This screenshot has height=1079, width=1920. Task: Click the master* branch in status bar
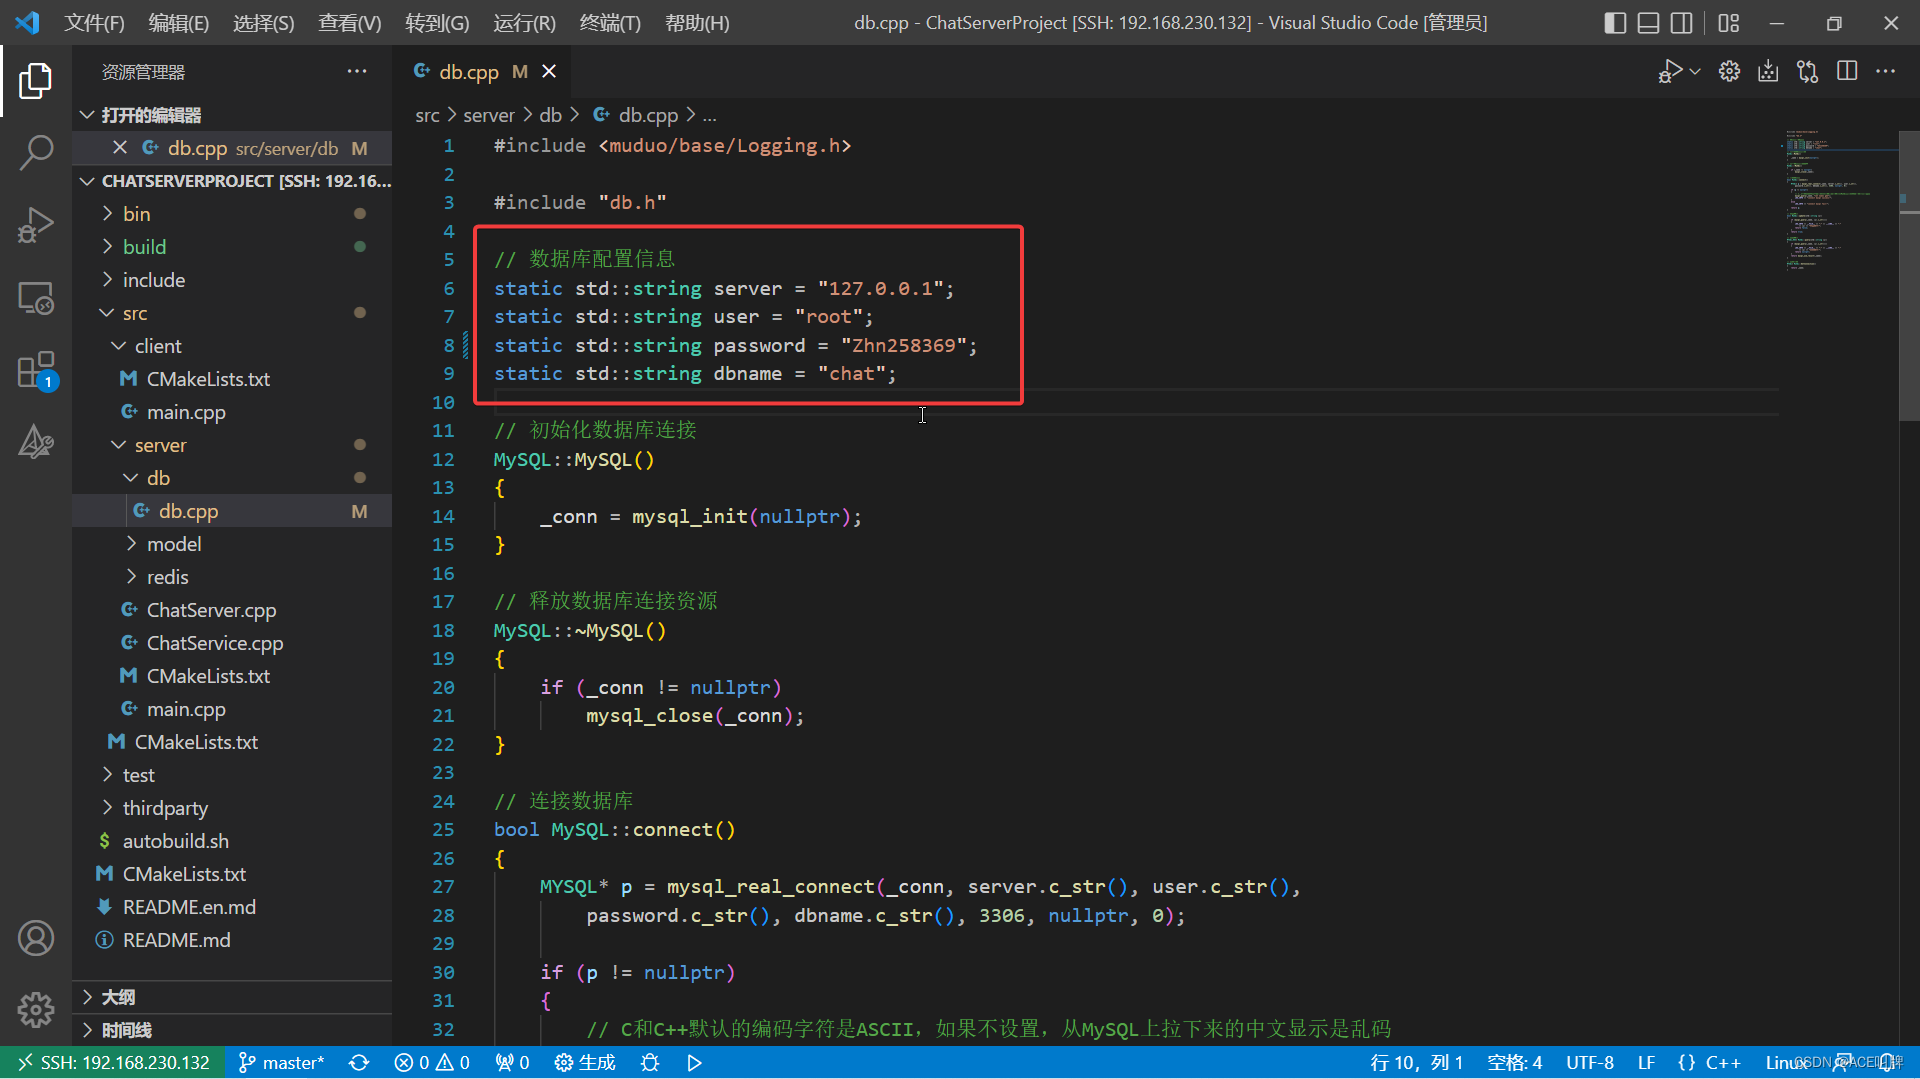pos(281,1062)
